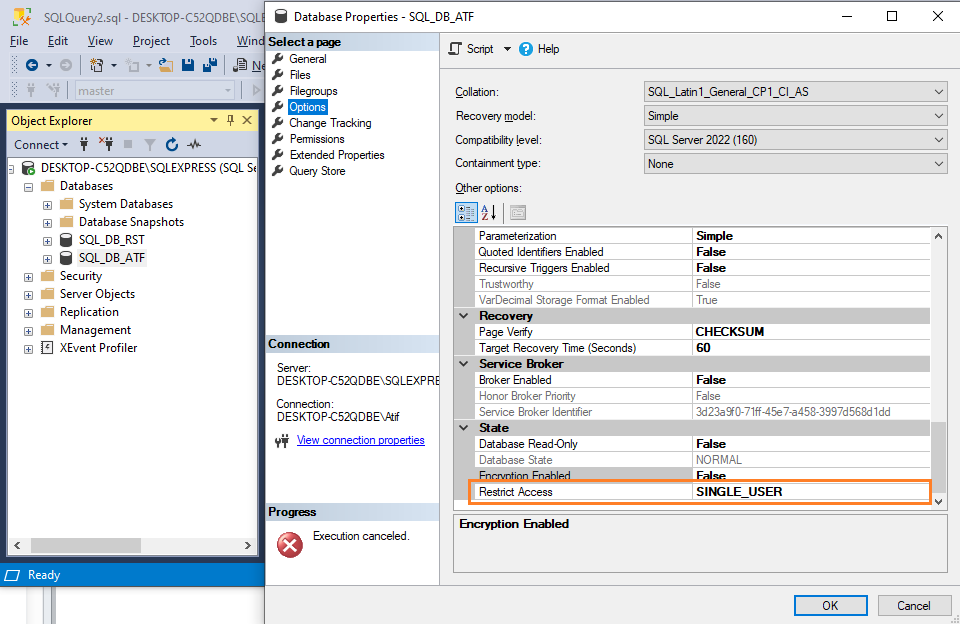Open the Edit menu

58,41
